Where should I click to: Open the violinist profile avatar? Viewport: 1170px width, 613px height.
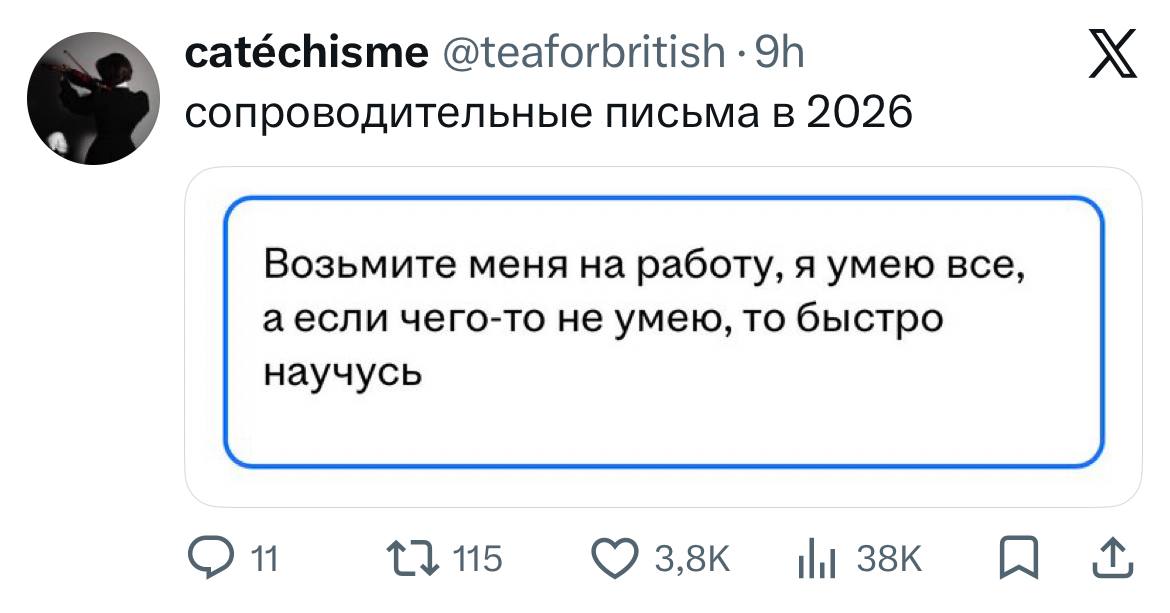tap(90, 97)
